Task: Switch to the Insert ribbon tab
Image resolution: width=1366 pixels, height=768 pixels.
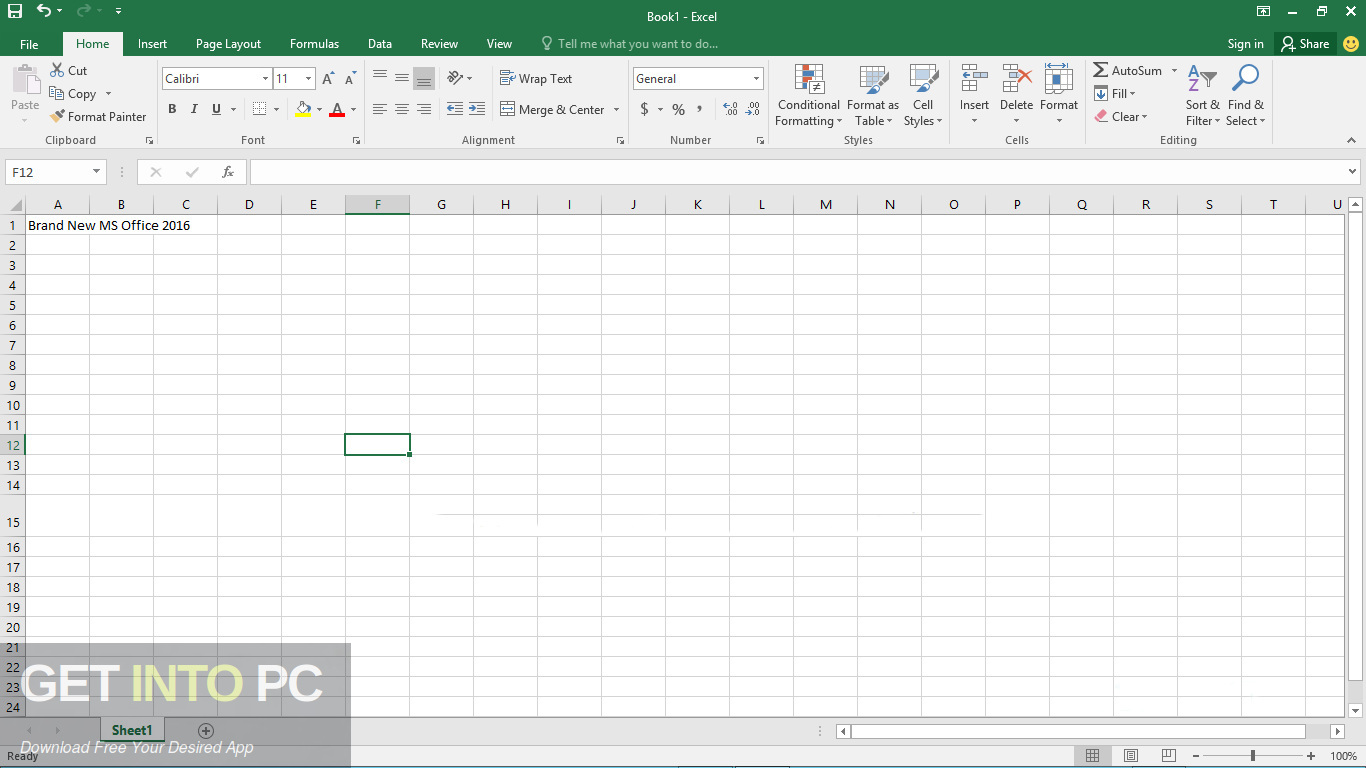Action: click(x=152, y=44)
